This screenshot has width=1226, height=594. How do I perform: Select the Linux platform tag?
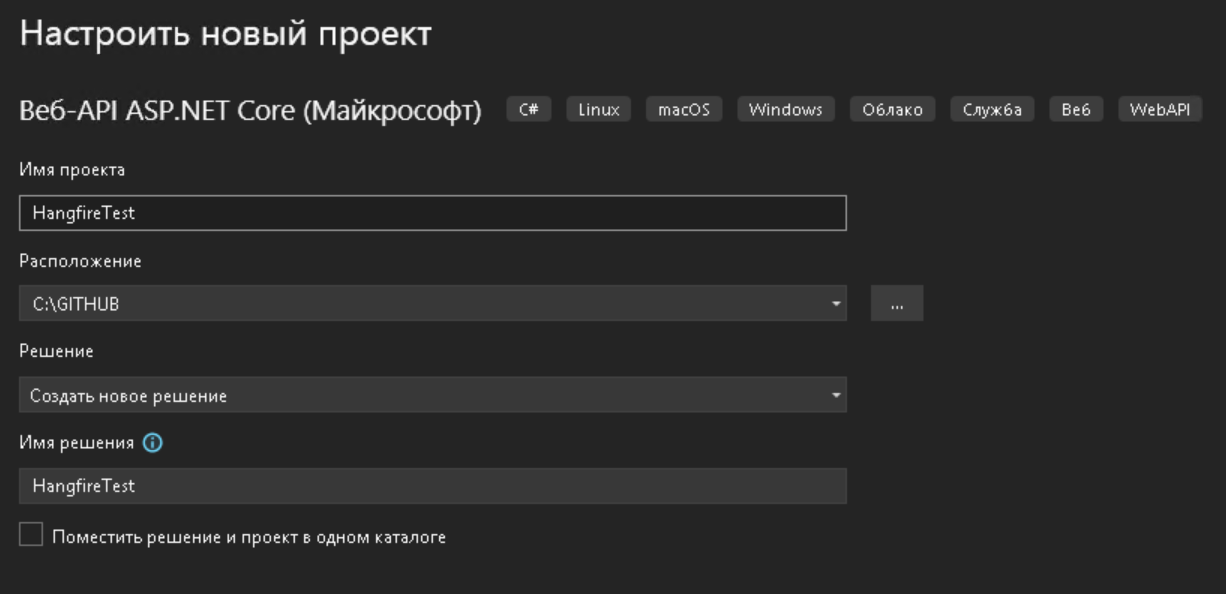599,110
